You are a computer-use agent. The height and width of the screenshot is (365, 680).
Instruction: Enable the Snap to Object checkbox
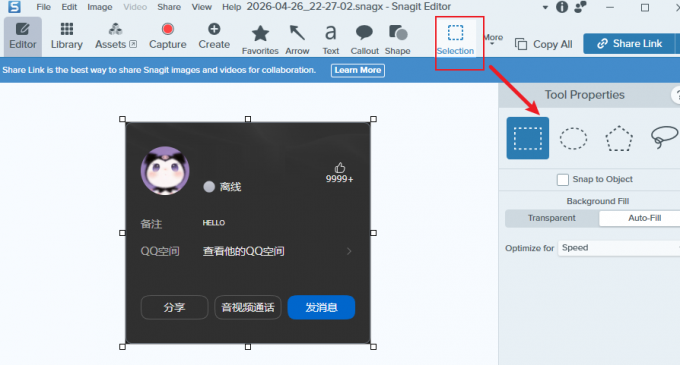(562, 179)
